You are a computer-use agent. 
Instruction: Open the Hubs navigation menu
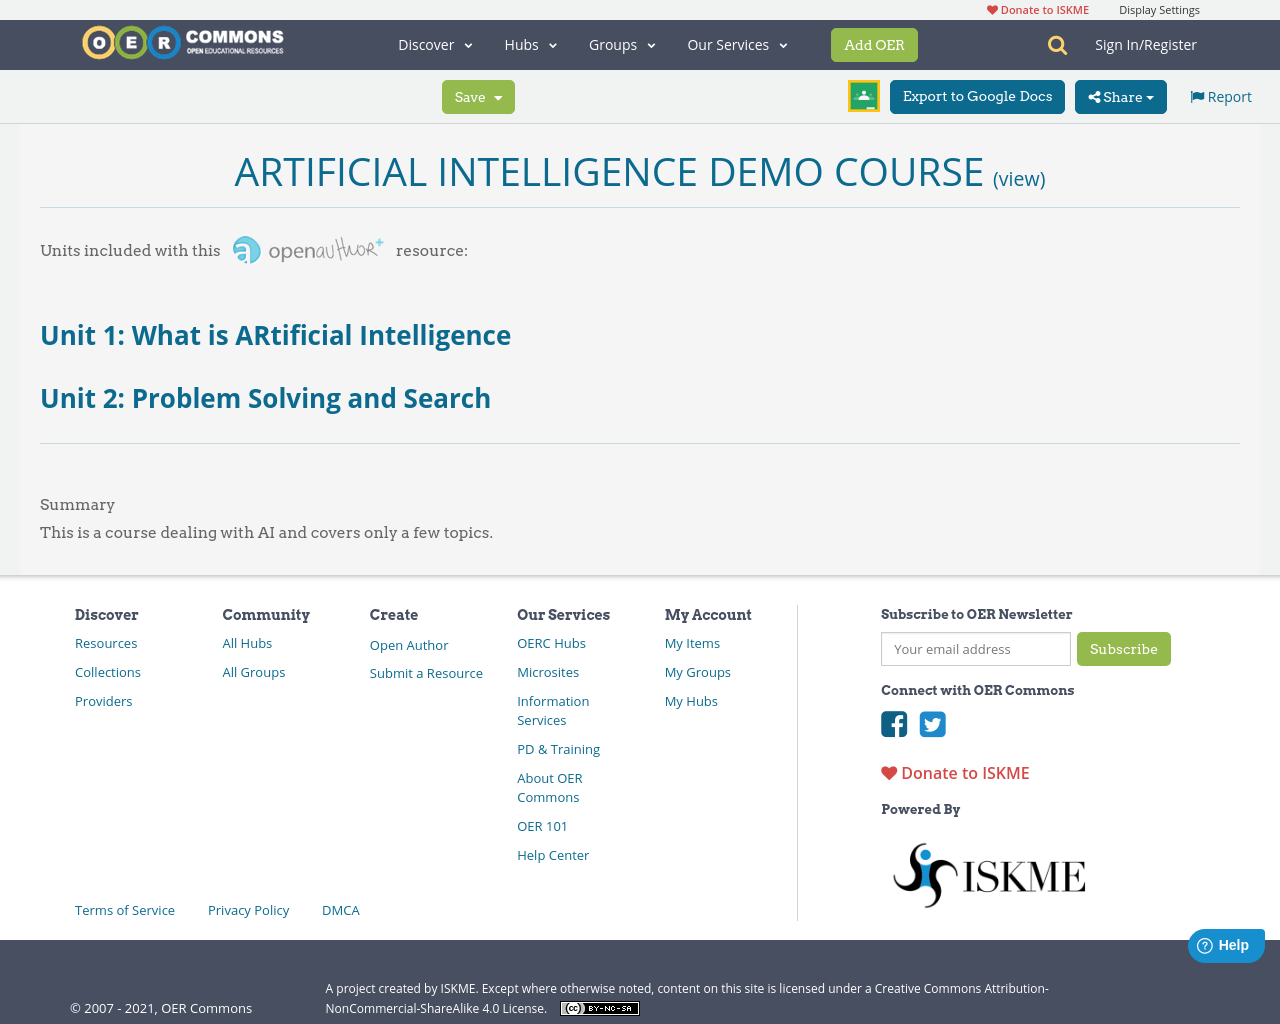point(530,45)
